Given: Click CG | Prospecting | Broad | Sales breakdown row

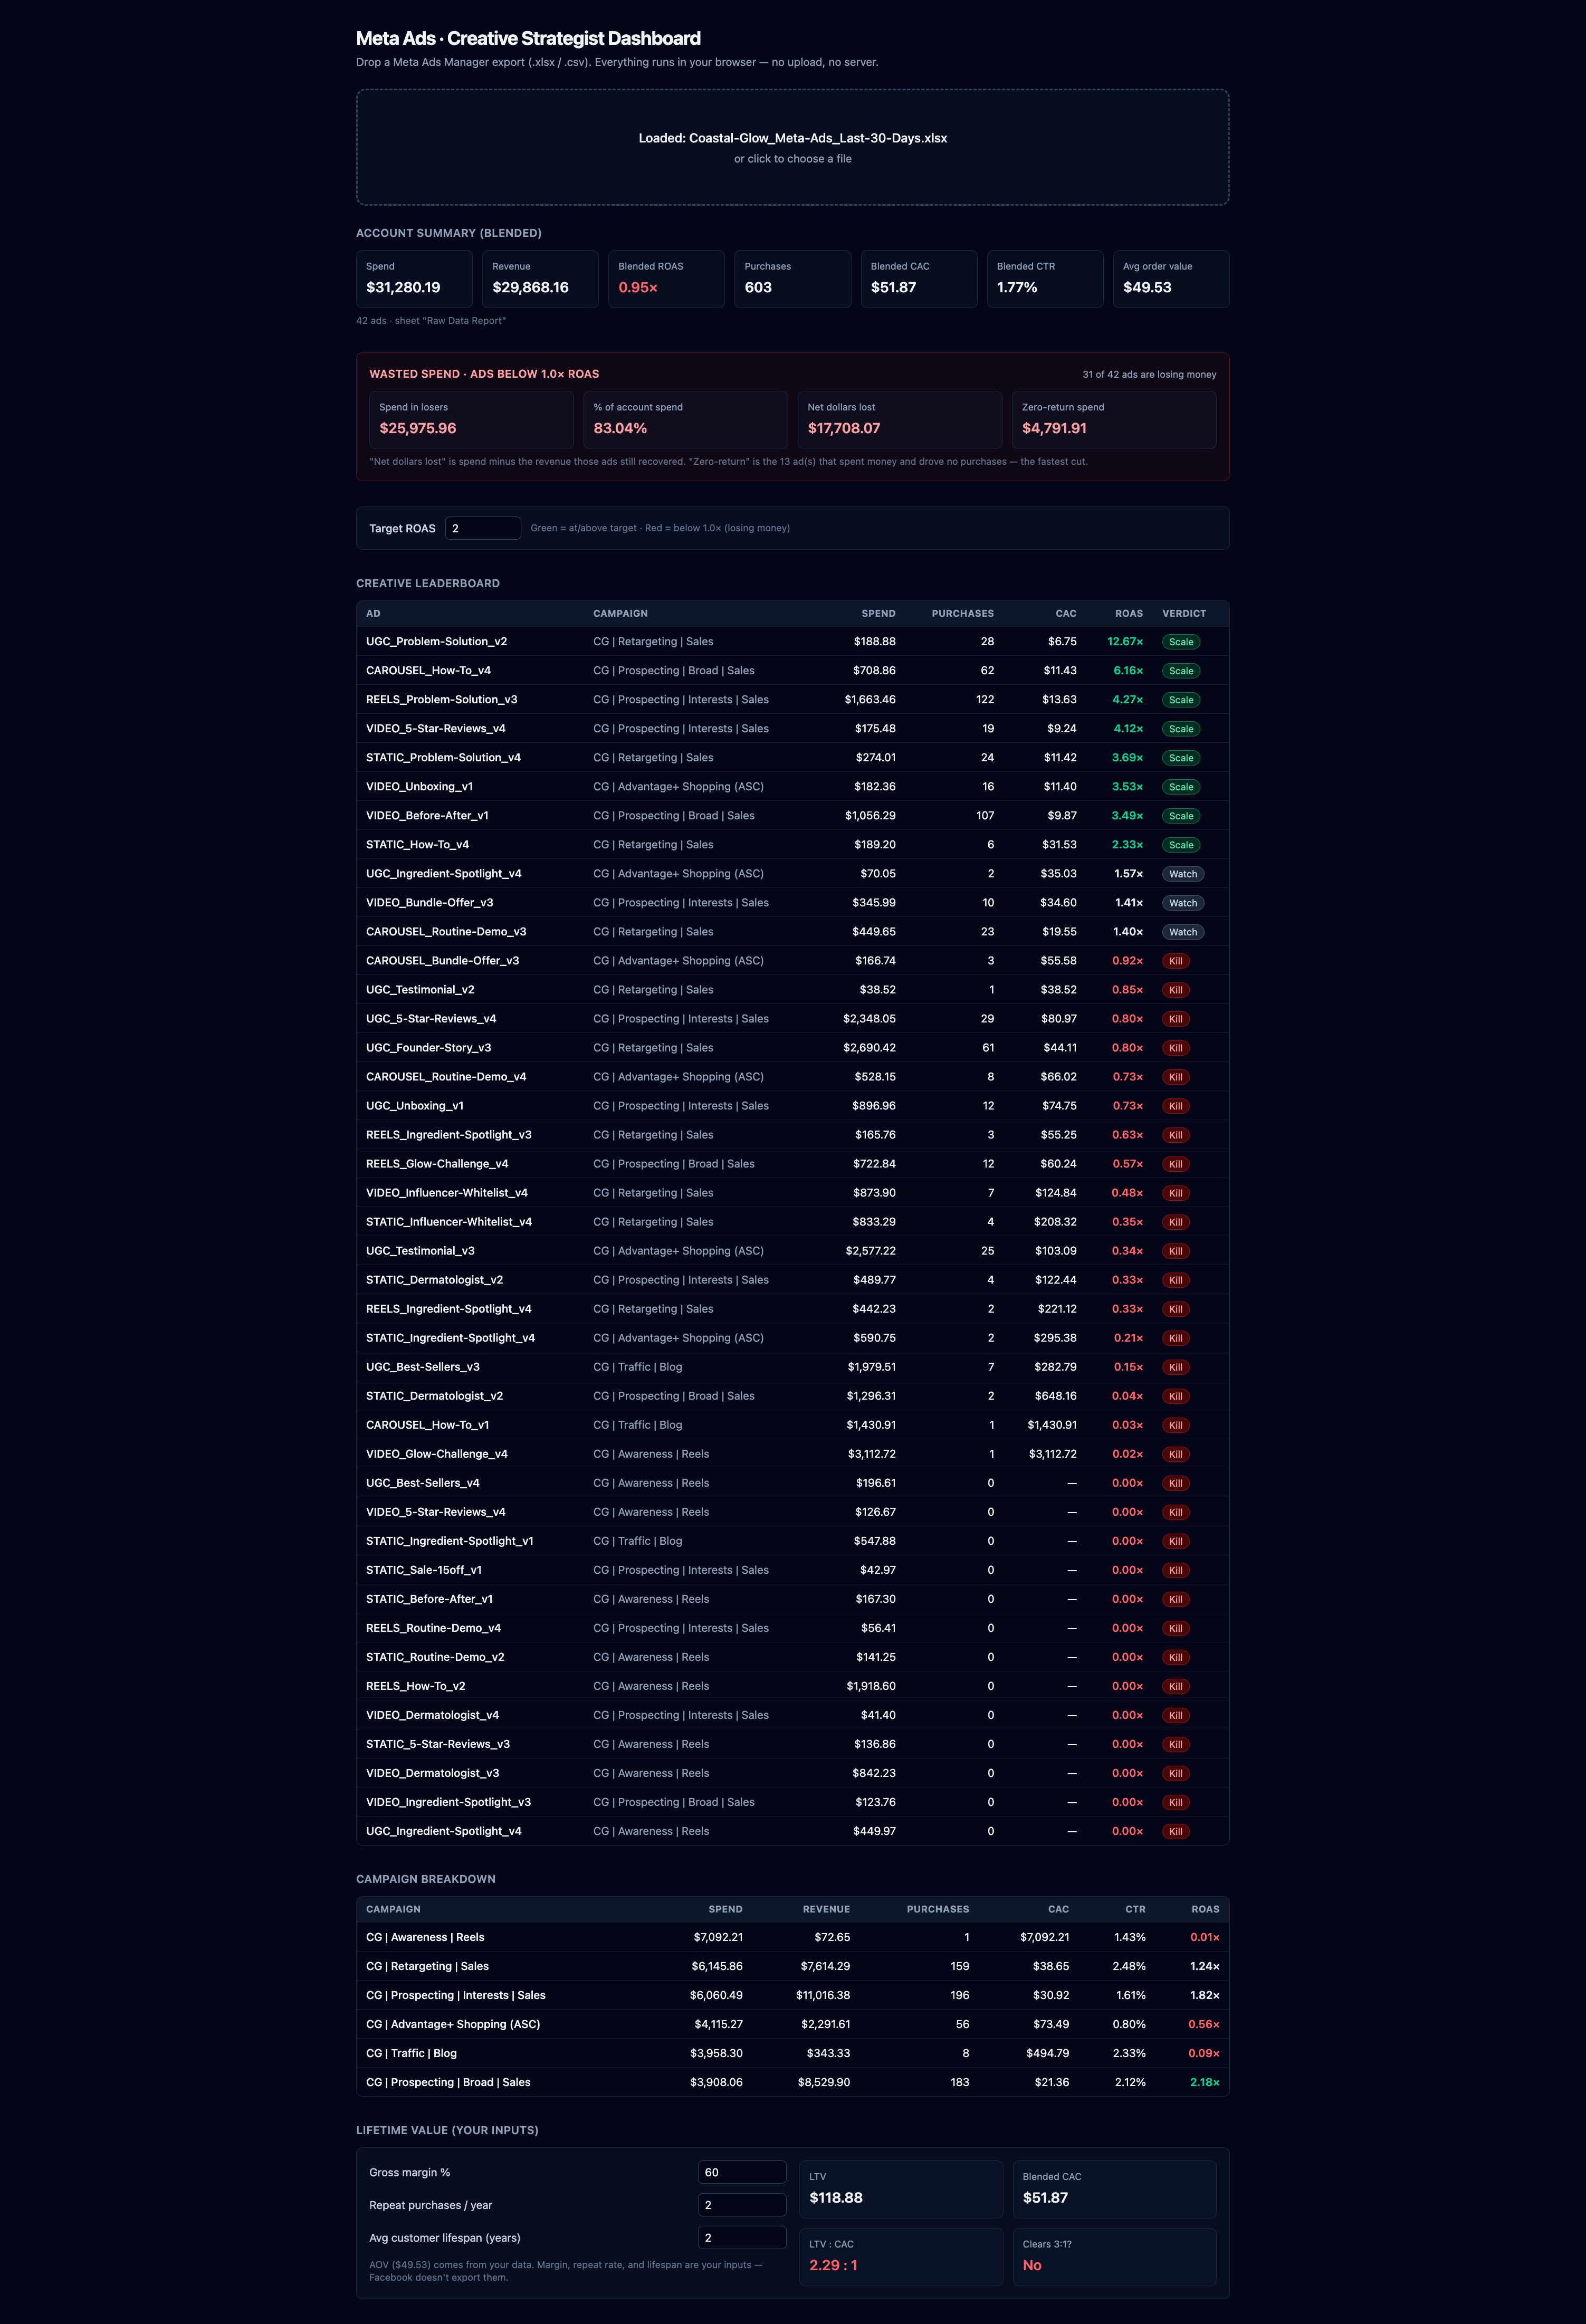Looking at the screenshot, I should tap(792, 2082).
